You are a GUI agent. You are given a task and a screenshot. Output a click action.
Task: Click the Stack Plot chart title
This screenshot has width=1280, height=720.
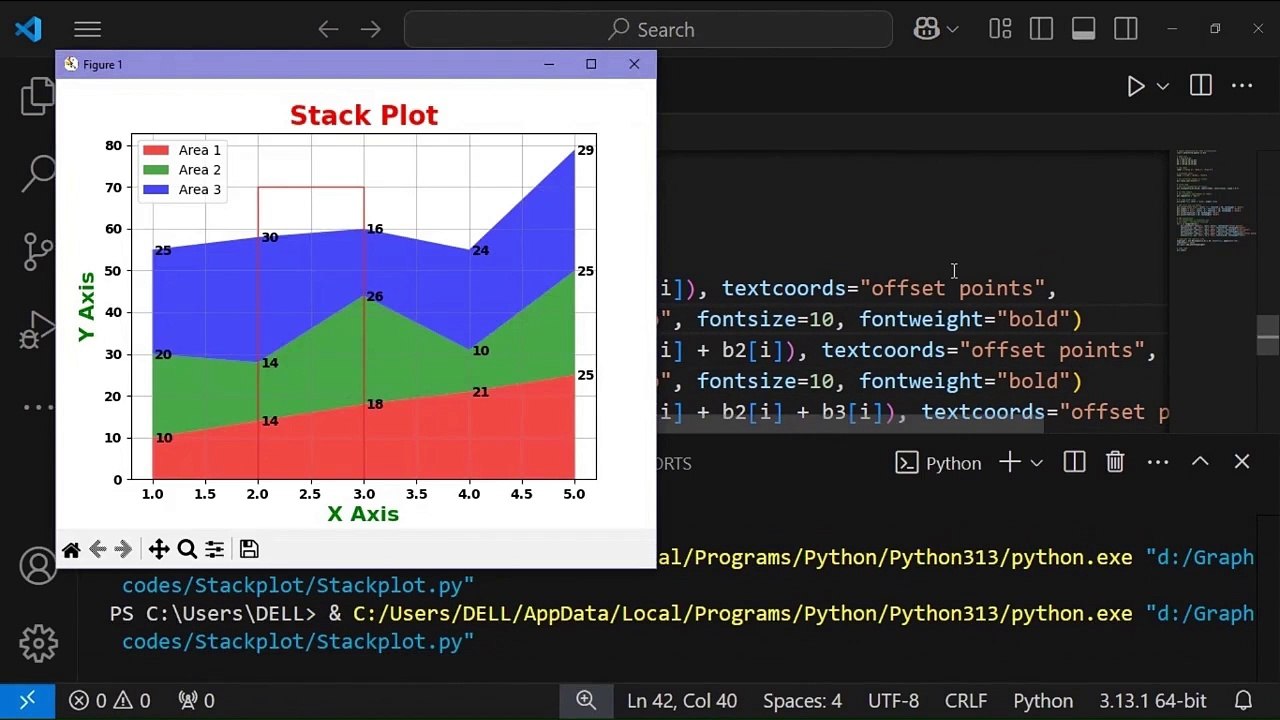coord(364,115)
